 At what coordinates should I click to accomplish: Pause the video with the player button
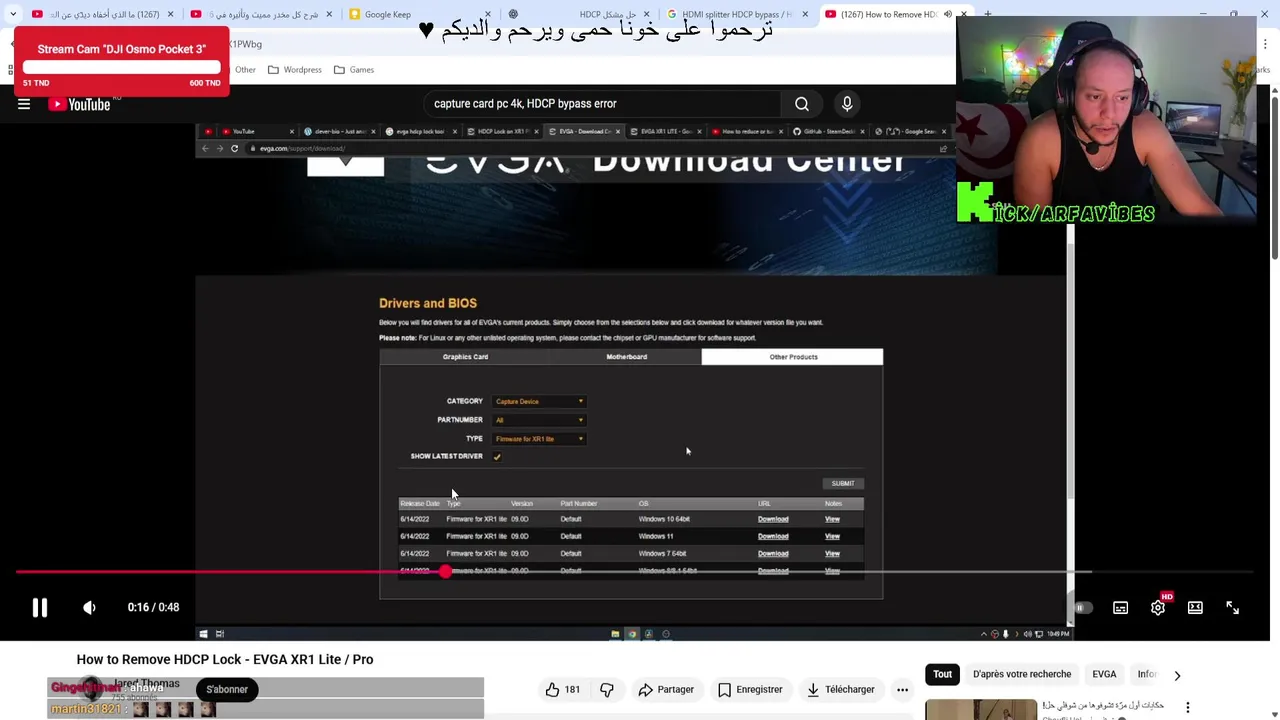(40, 607)
